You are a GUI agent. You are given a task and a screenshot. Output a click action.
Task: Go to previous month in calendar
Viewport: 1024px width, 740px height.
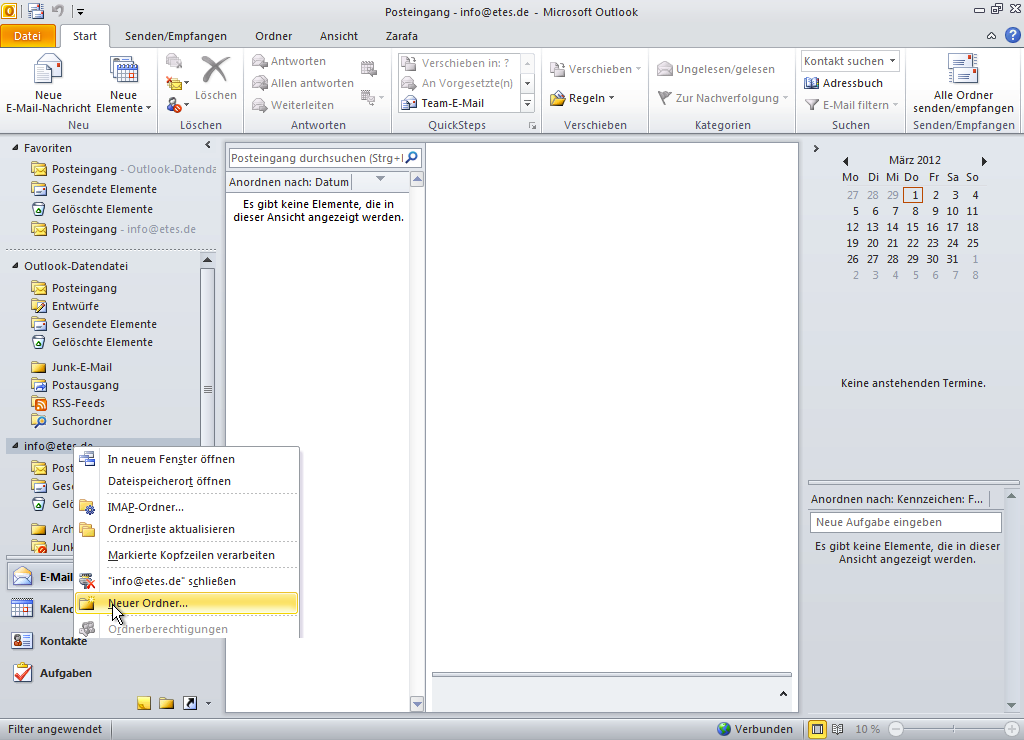point(846,161)
